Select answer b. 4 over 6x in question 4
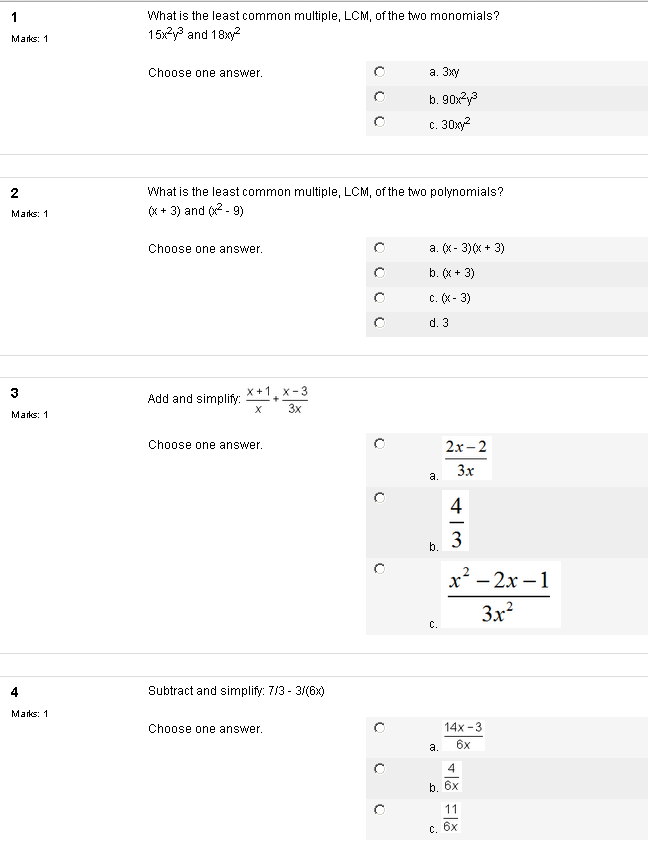 [x=379, y=768]
